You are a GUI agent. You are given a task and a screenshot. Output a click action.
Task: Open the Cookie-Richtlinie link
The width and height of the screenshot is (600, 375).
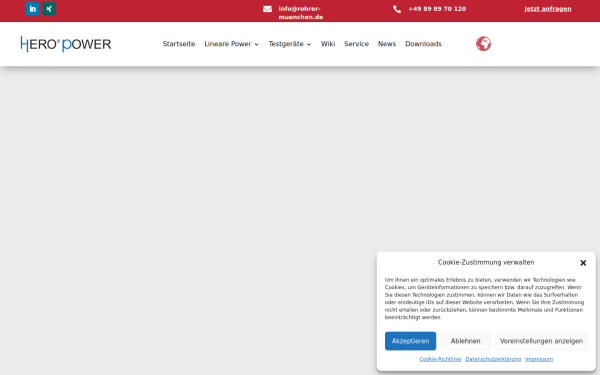point(440,359)
